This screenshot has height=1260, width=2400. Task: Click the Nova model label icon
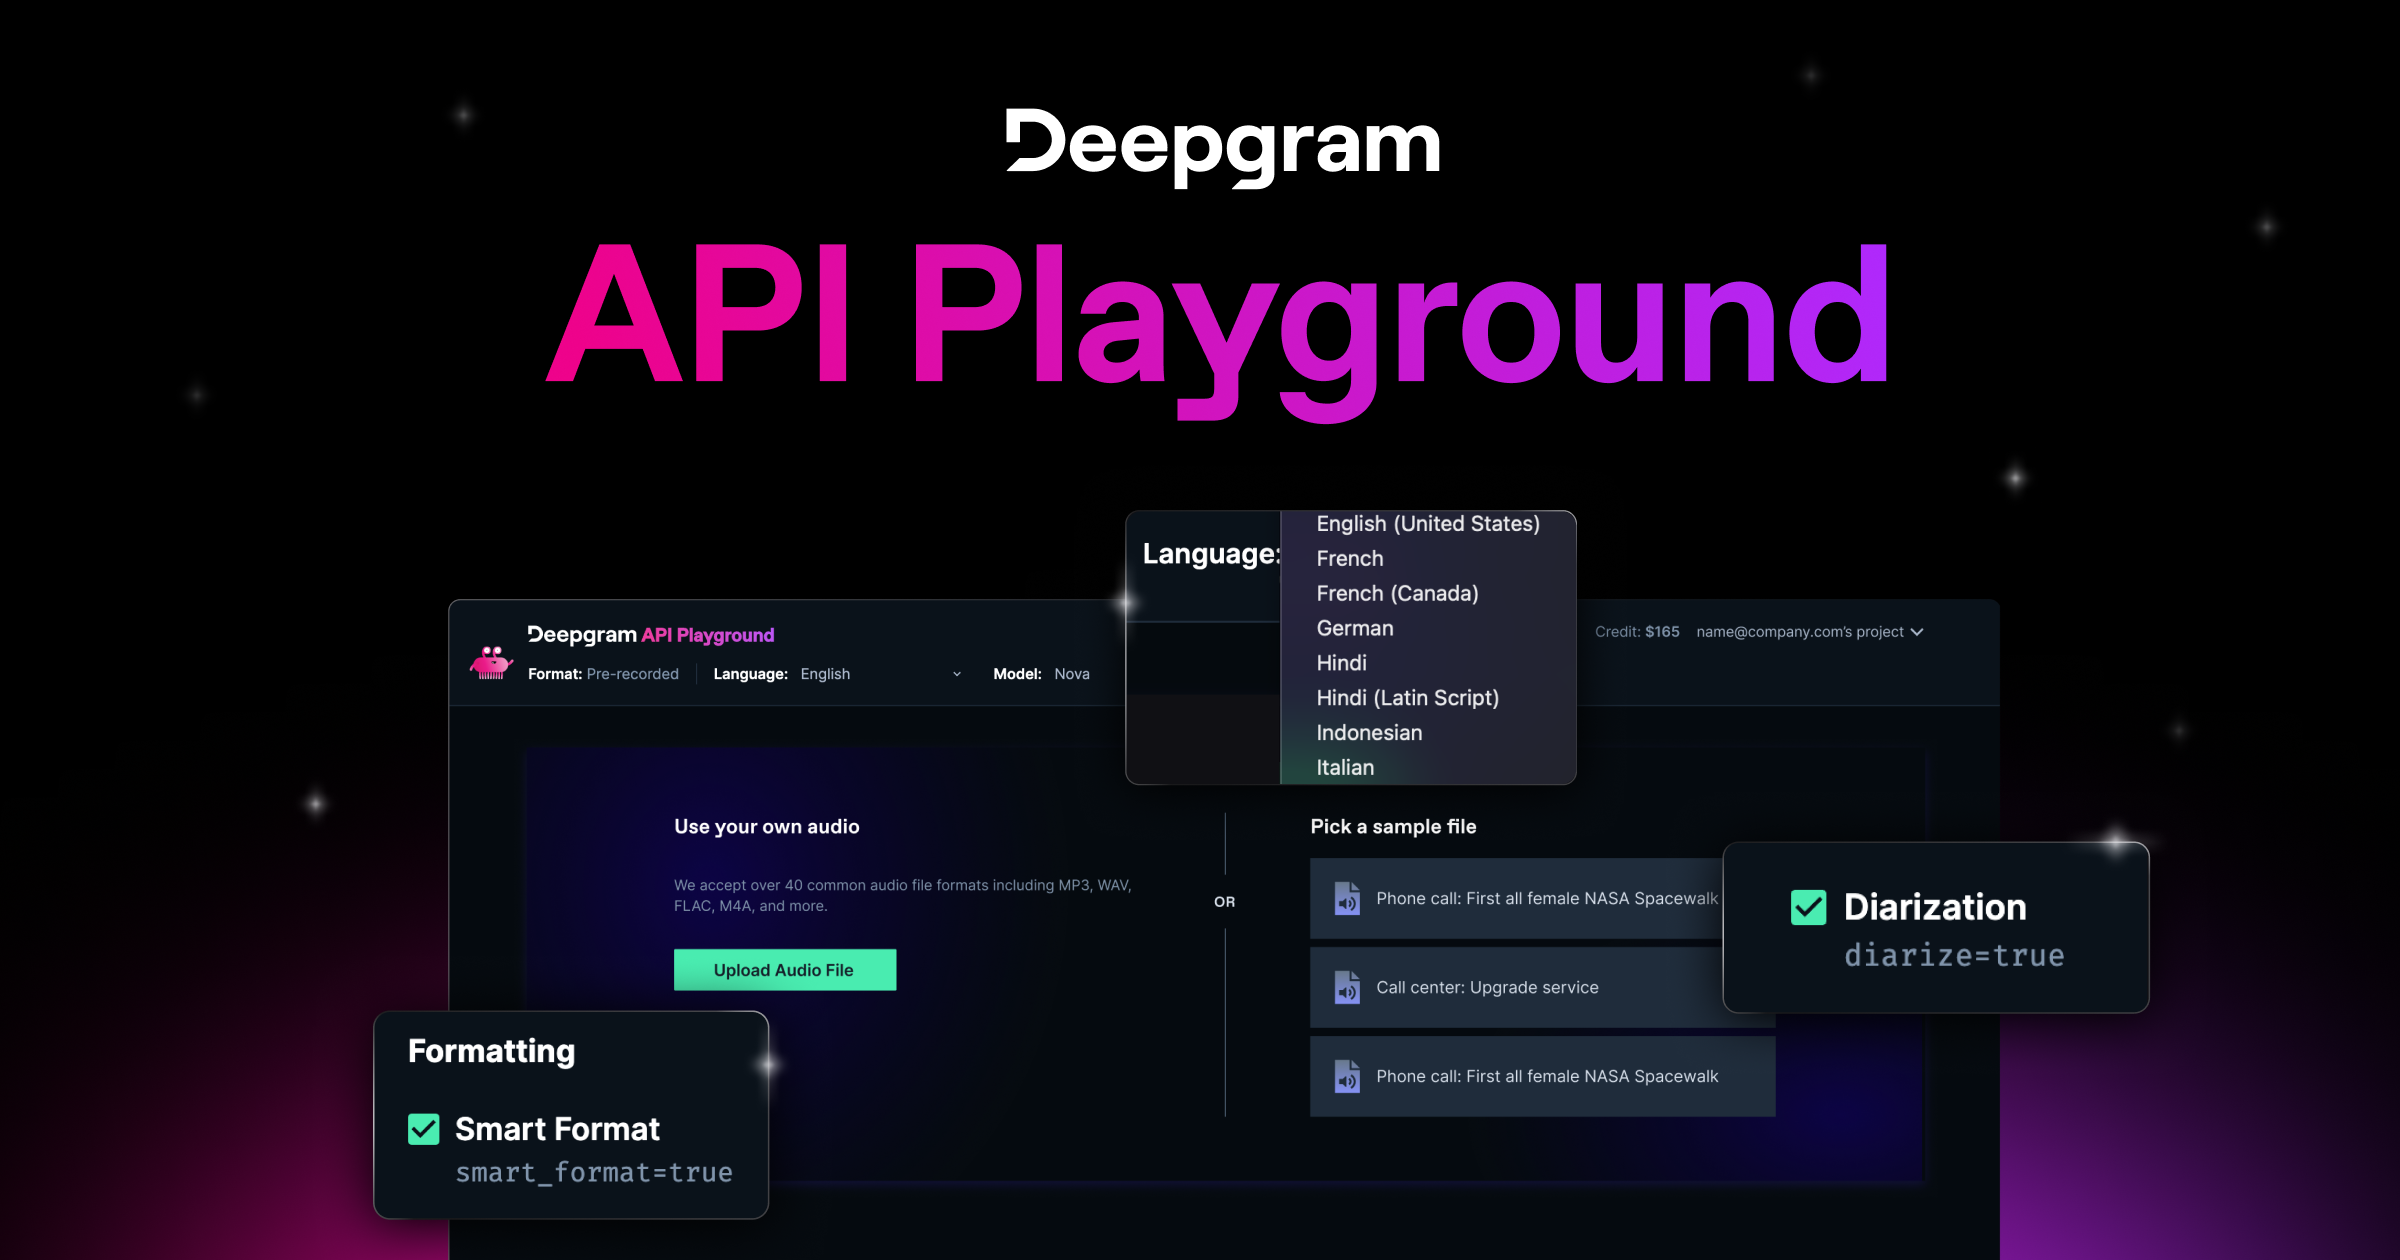point(1100,674)
